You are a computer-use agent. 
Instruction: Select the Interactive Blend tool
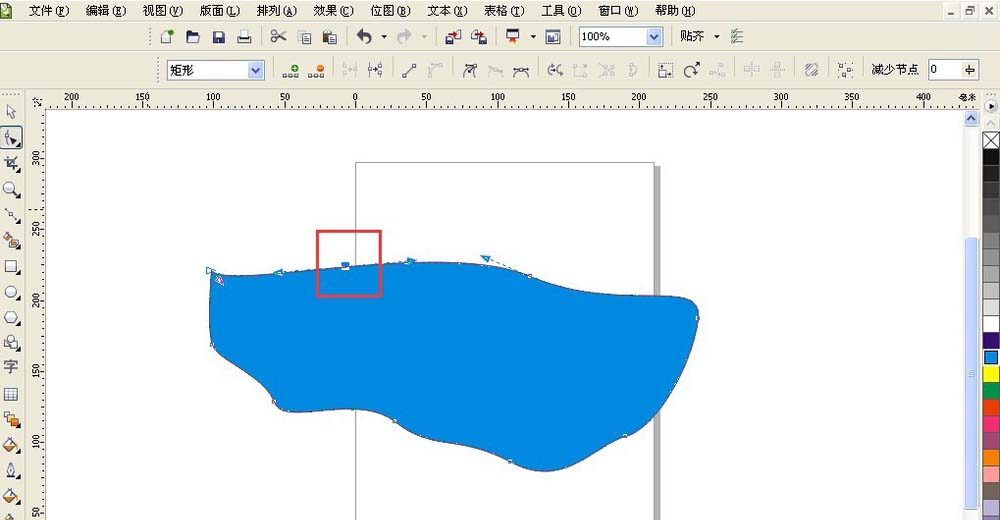tap(11, 419)
